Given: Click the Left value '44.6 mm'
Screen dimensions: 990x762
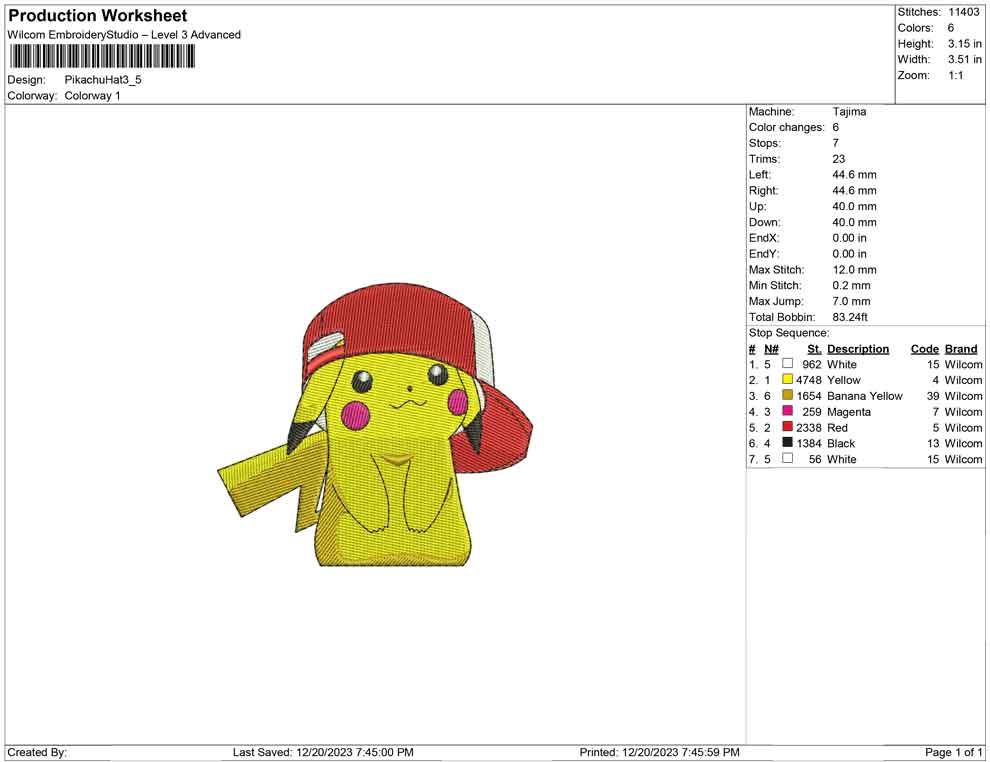Looking at the screenshot, I should coord(854,175).
